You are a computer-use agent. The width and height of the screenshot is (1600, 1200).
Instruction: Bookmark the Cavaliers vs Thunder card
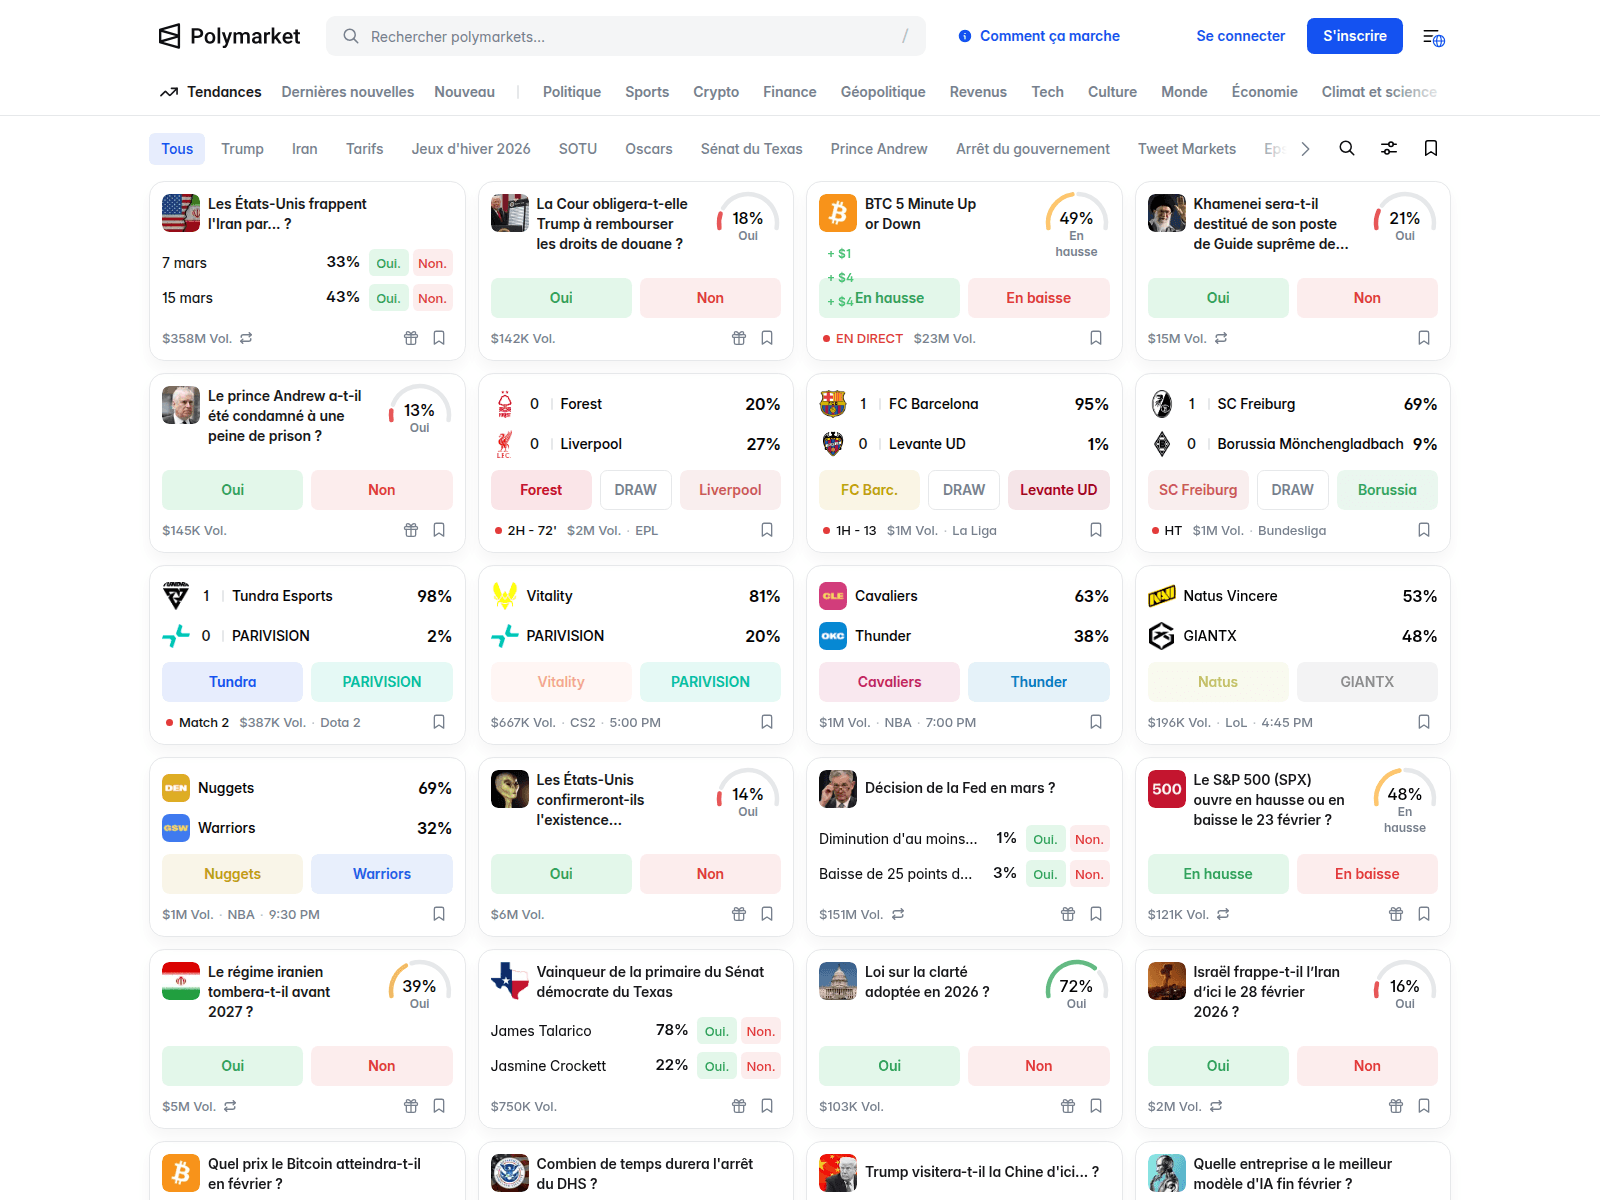click(1096, 722)
